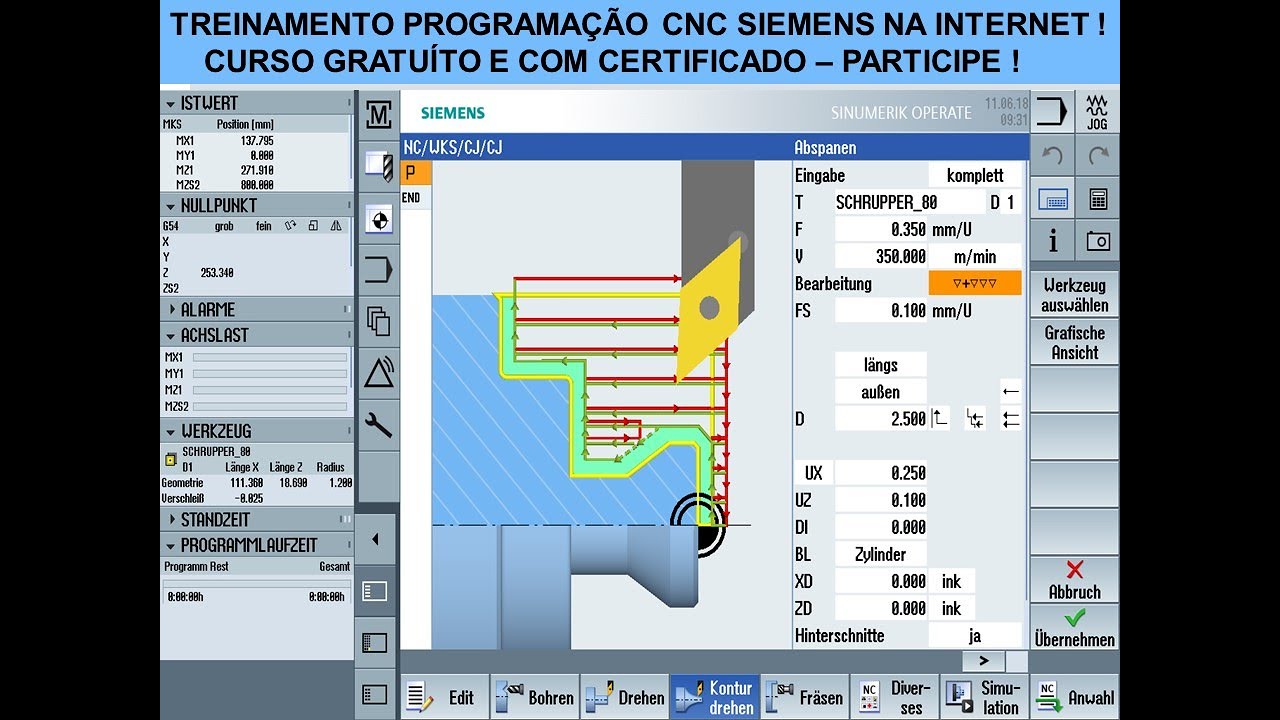Select the Program area icon in sidebar
This screenshot has width=1280, height=720.
378,270
